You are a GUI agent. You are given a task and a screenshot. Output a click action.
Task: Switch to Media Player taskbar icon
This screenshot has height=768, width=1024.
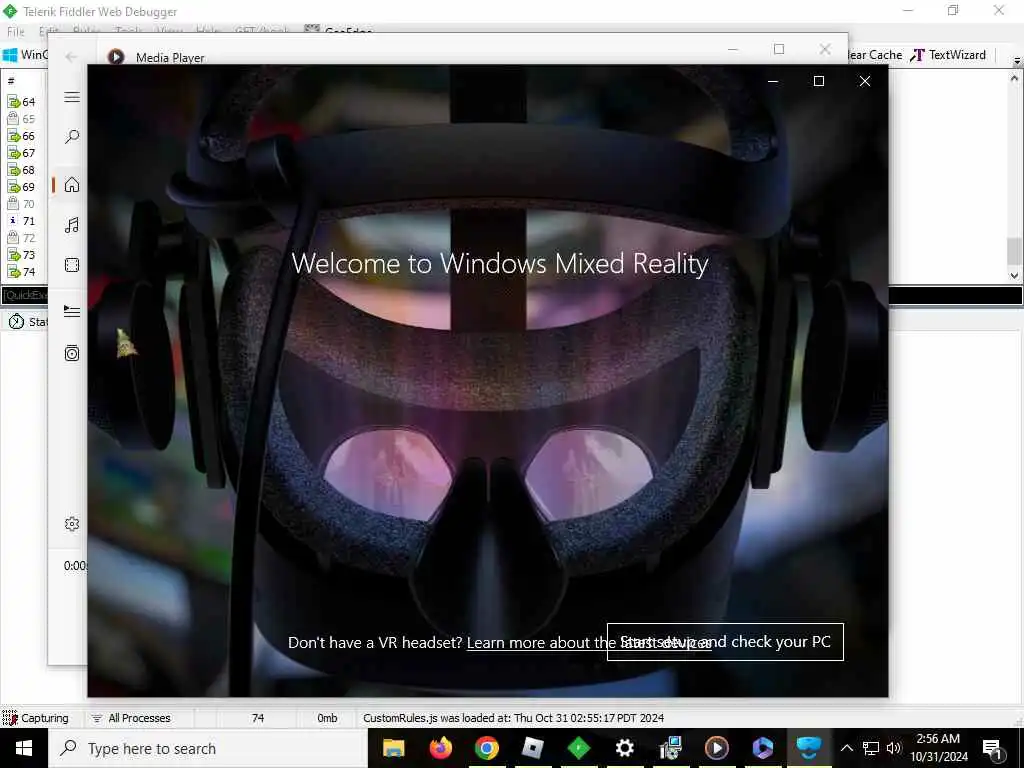point(716,748)
